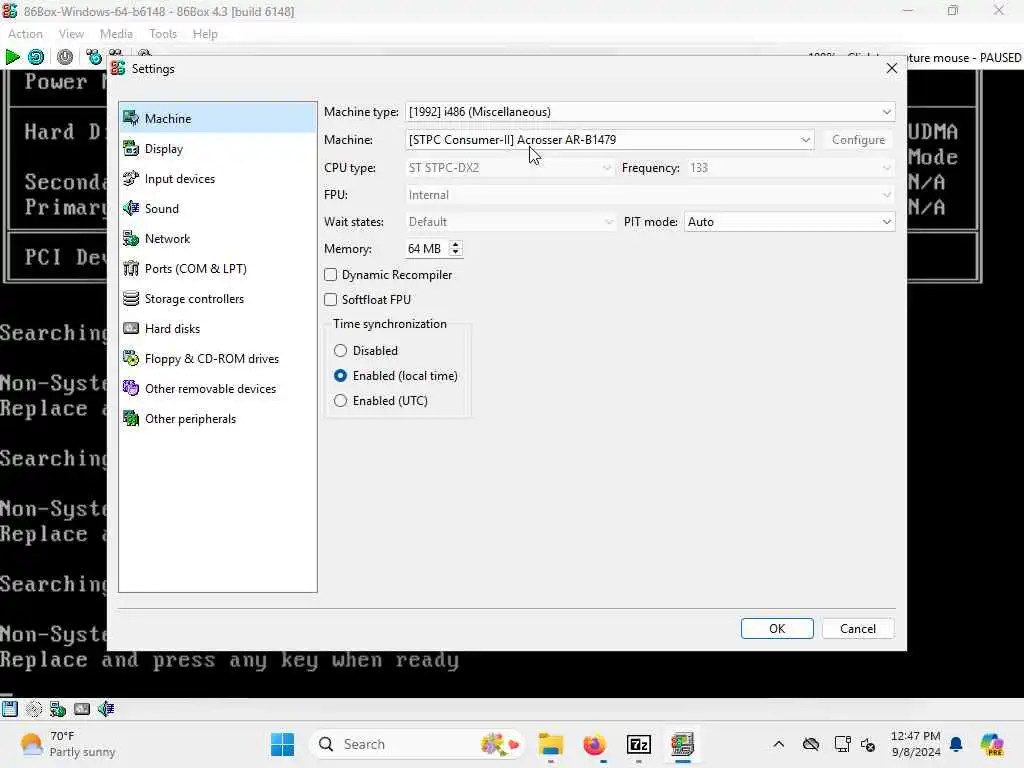This screenshot has height=768, width=1024.
Task: Increase Memory with the up arrow
Action: click(x=455, y=244)
